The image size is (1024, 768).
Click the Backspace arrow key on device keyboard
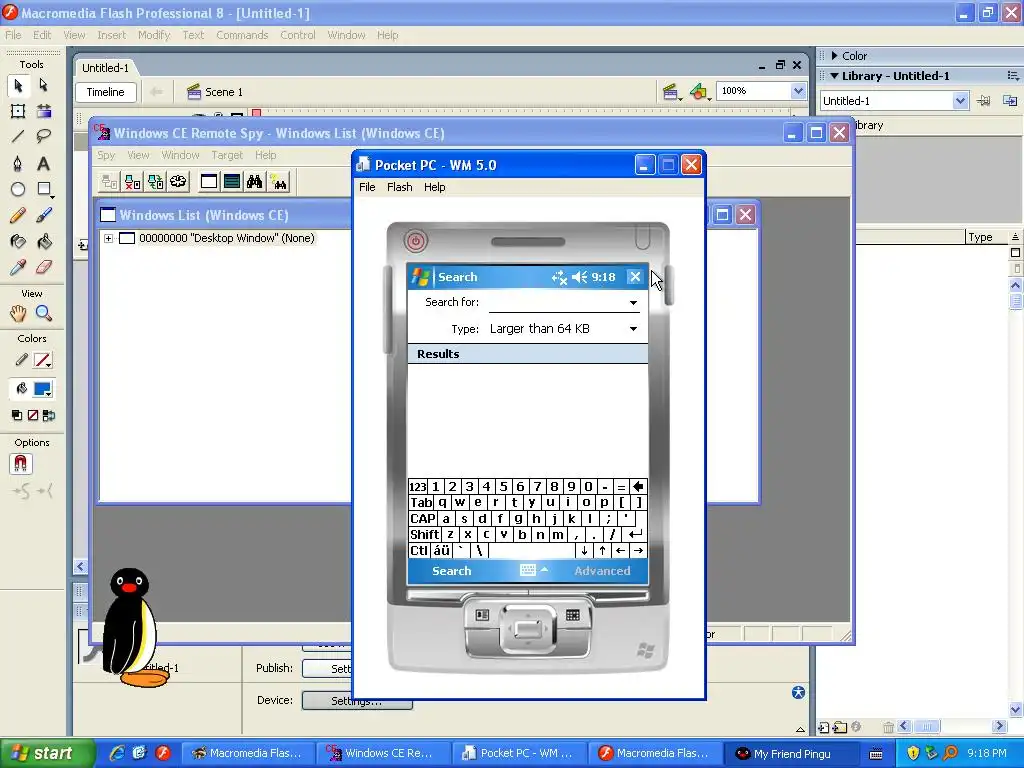coord(638,487)
